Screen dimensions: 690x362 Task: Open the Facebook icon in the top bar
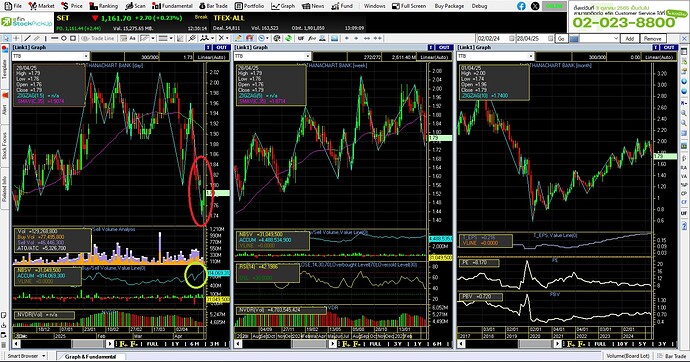(x=521, y=6)
